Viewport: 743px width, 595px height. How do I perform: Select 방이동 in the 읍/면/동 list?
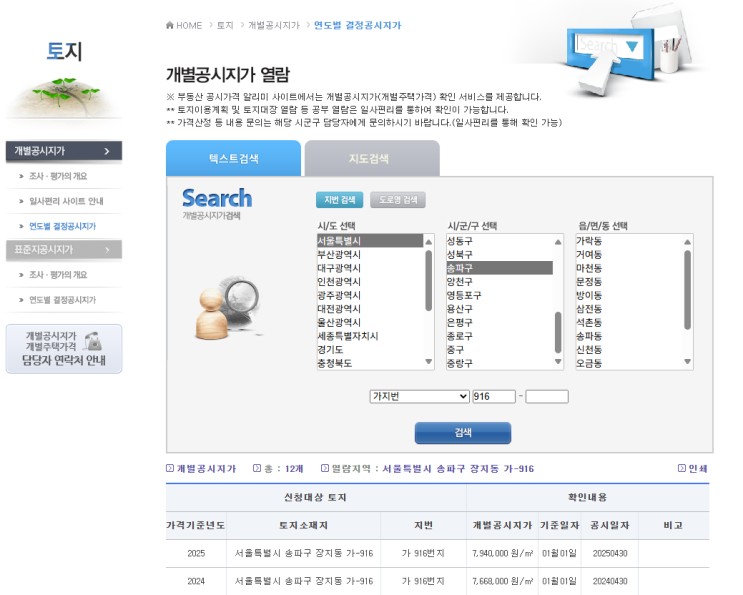tap(629, 296)
